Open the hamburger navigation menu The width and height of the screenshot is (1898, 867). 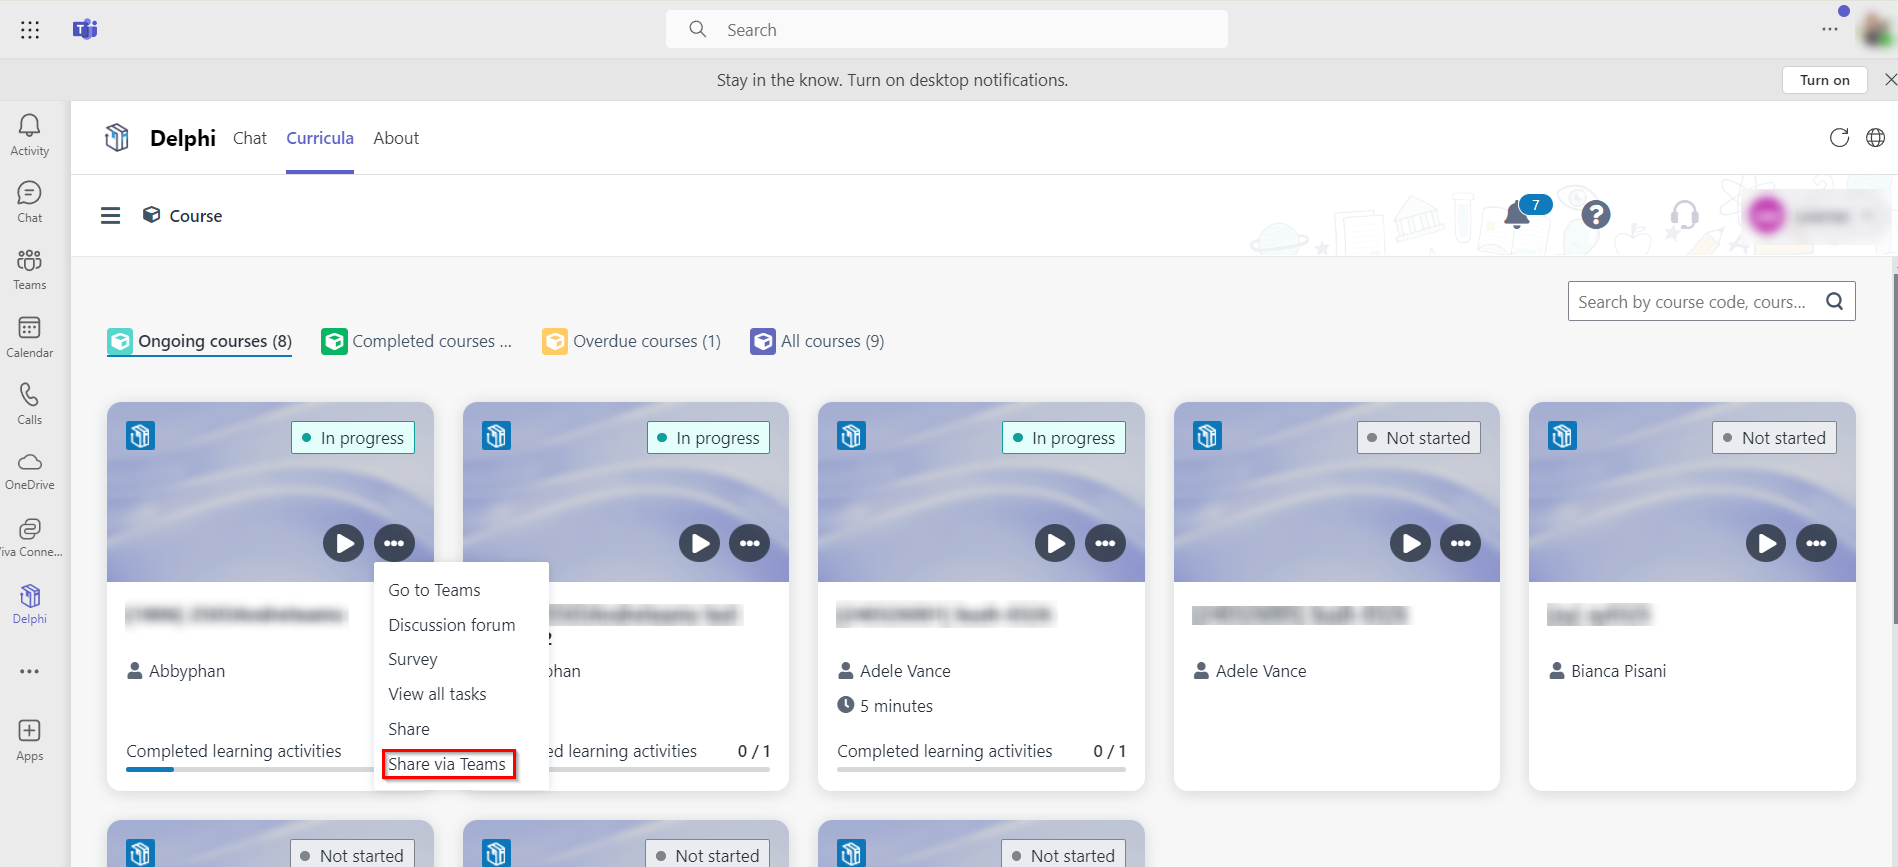(x=111, y=216)
